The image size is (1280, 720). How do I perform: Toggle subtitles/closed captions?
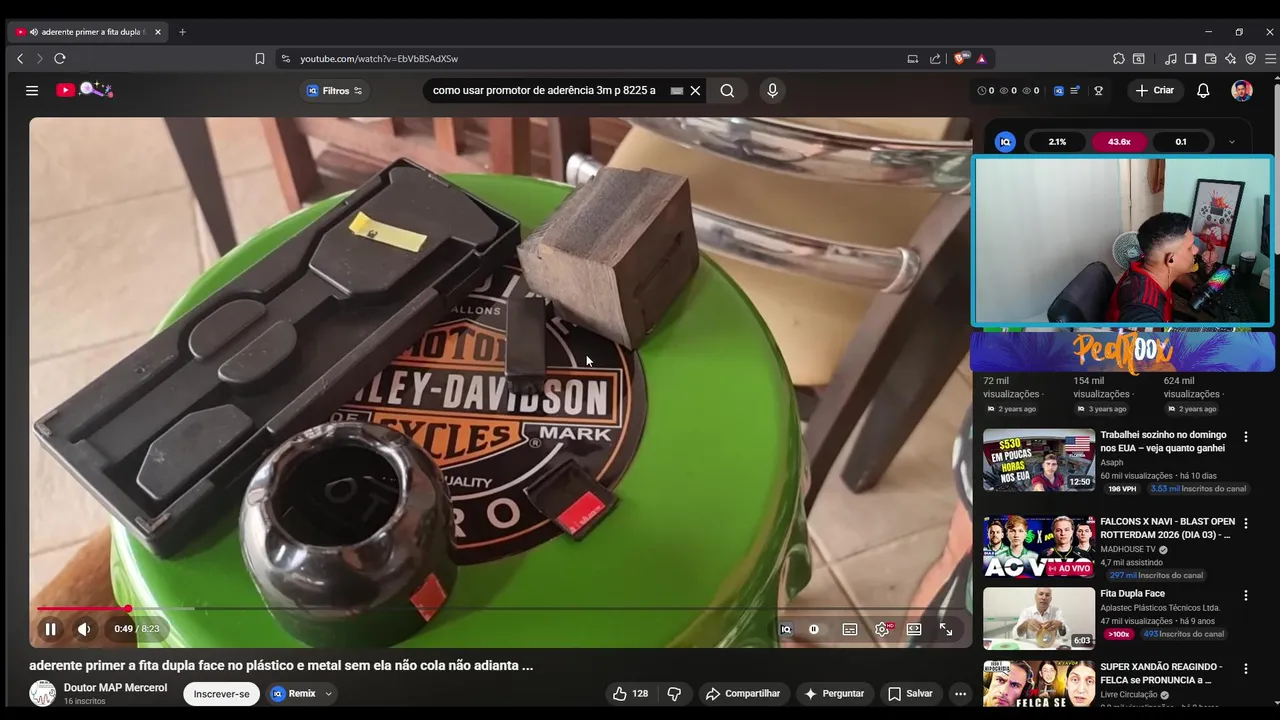850,629
